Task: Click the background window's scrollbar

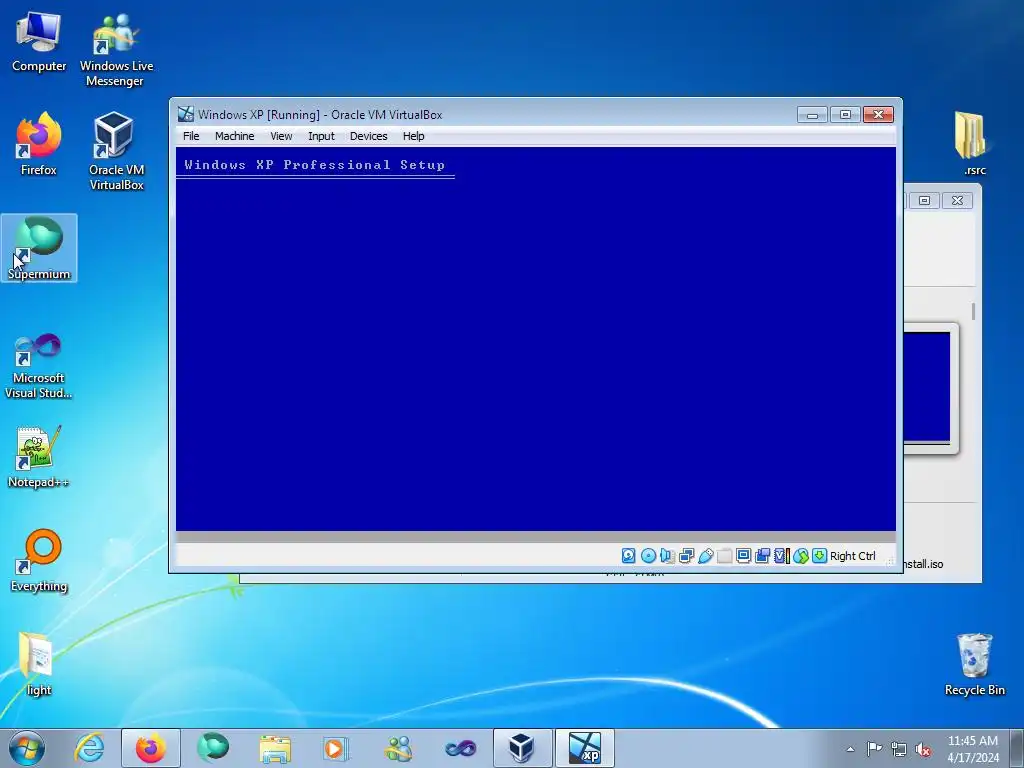Action: point(973,312)
